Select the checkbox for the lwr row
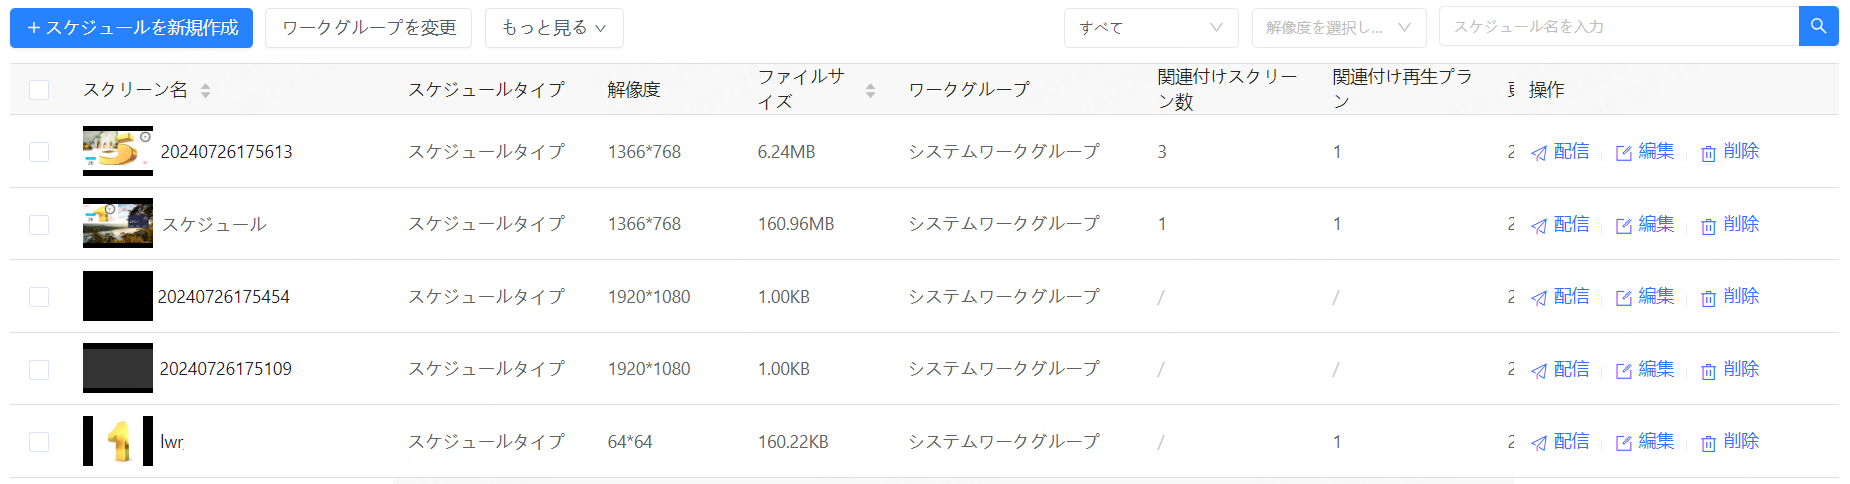 [39, 442]
